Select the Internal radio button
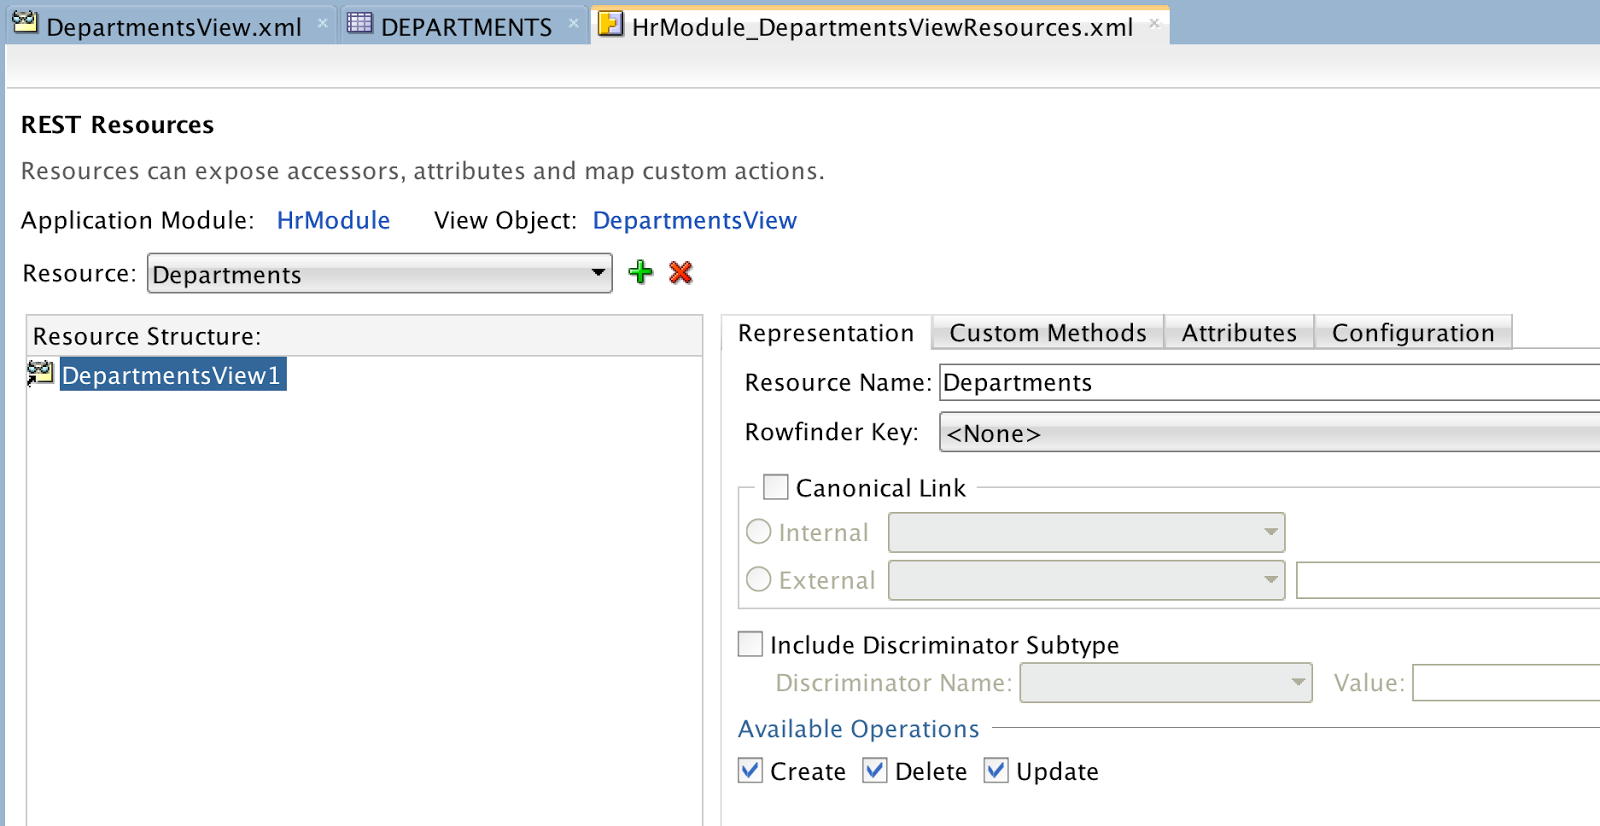Viewport: 1600px width, 826px height. coord(759,531)
